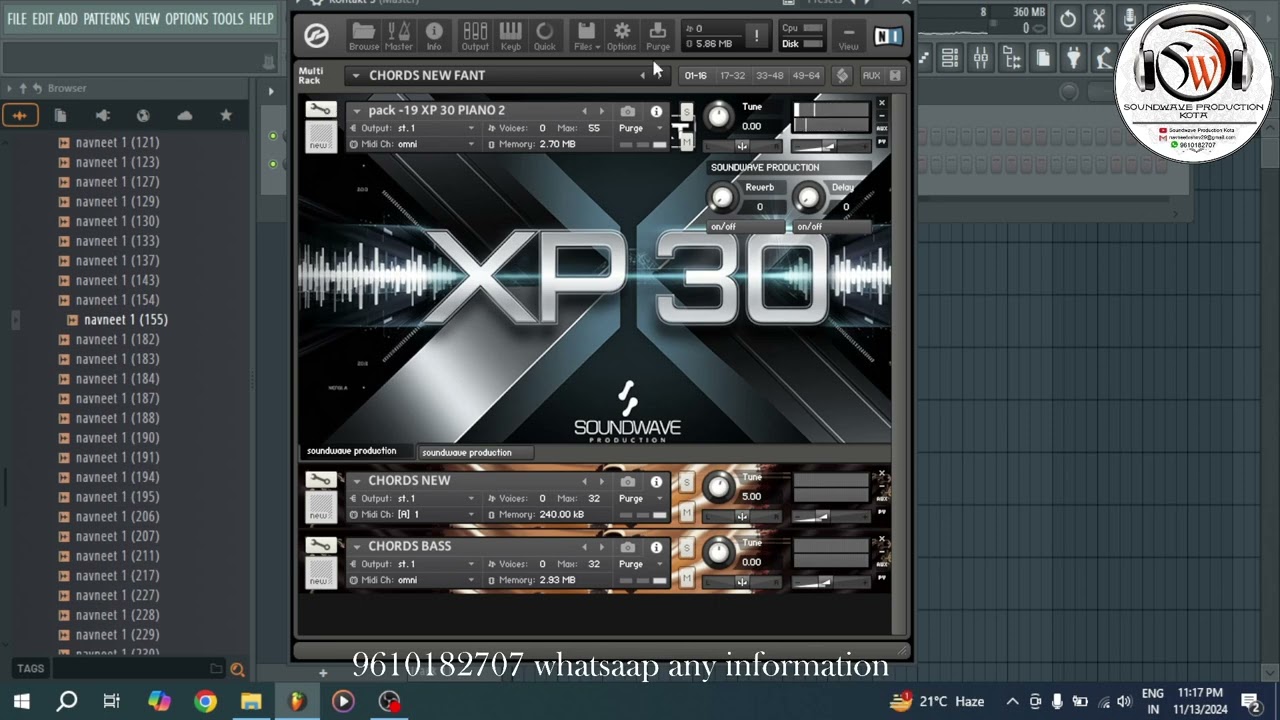Take snapshot camera for XP 30 PIANO 2
Image resolution: width=1280 pixels, height=720 pixels.
pos(627,111)
